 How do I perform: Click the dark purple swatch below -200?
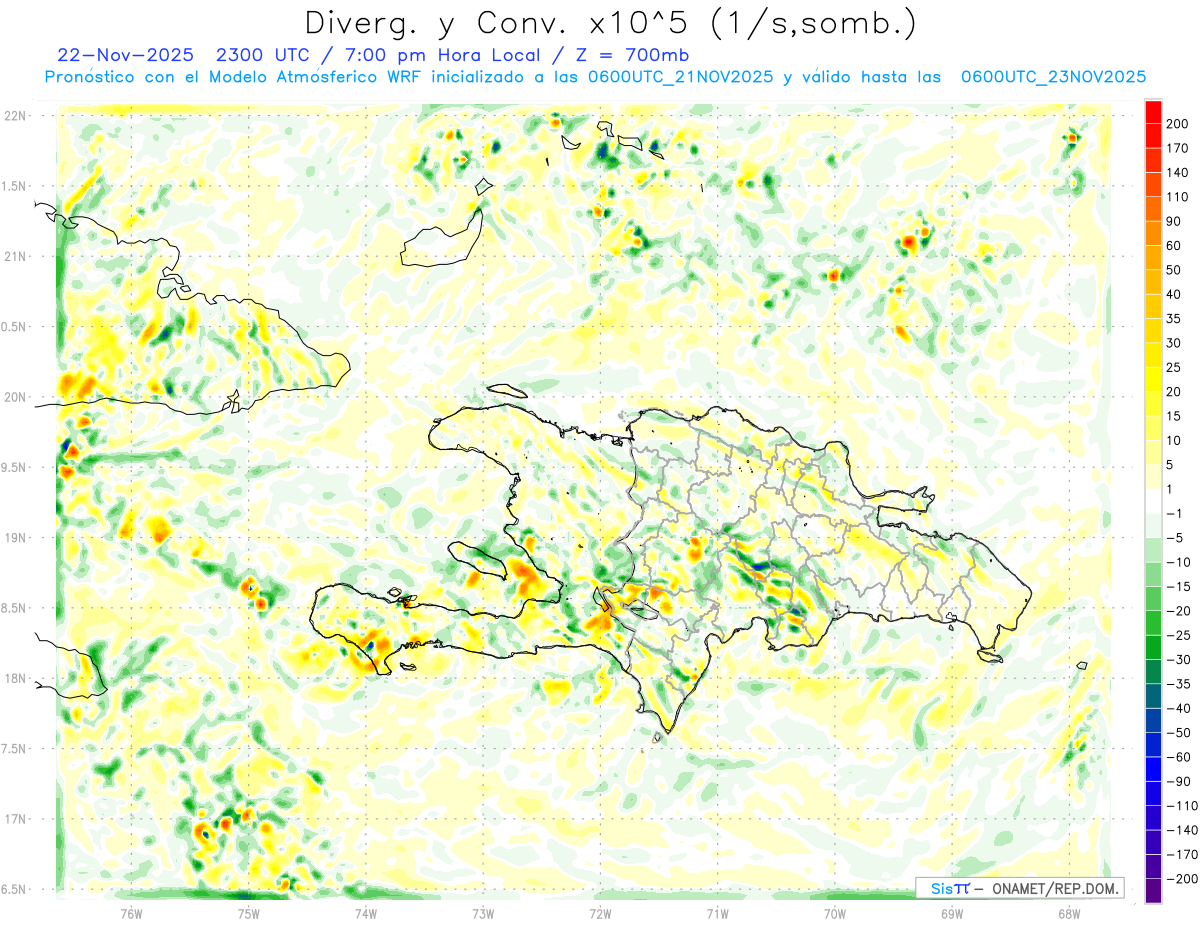click(x=1153, y=891)
